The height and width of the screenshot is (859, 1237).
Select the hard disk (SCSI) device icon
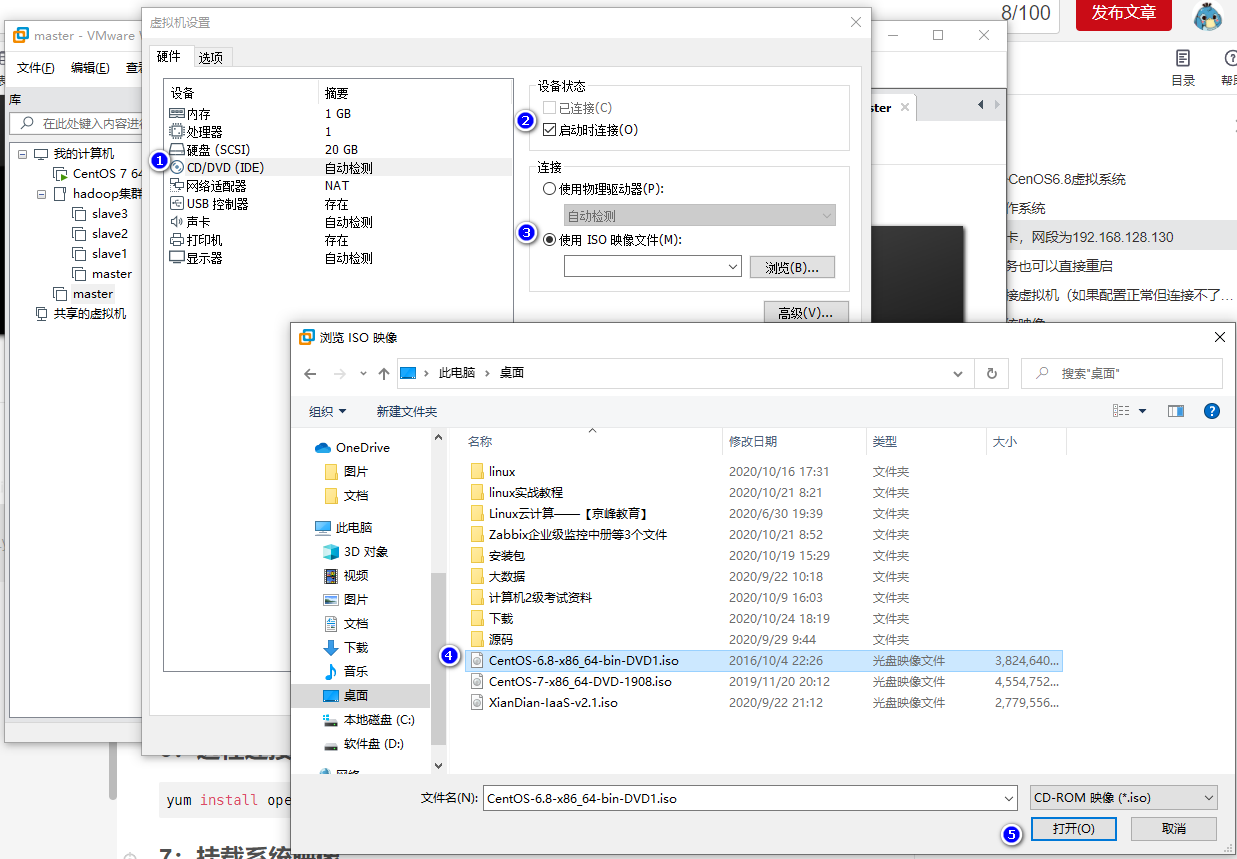(x=177, y=149)
